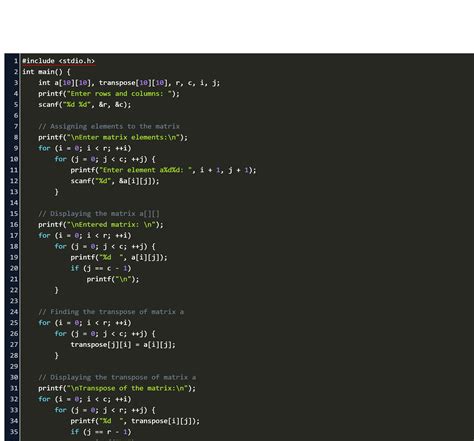Click 'transpose[j][i] = a[i][j];' line
Image resolution: width=474 pixels, height=441 pixels.
click(x=123, y=345)
